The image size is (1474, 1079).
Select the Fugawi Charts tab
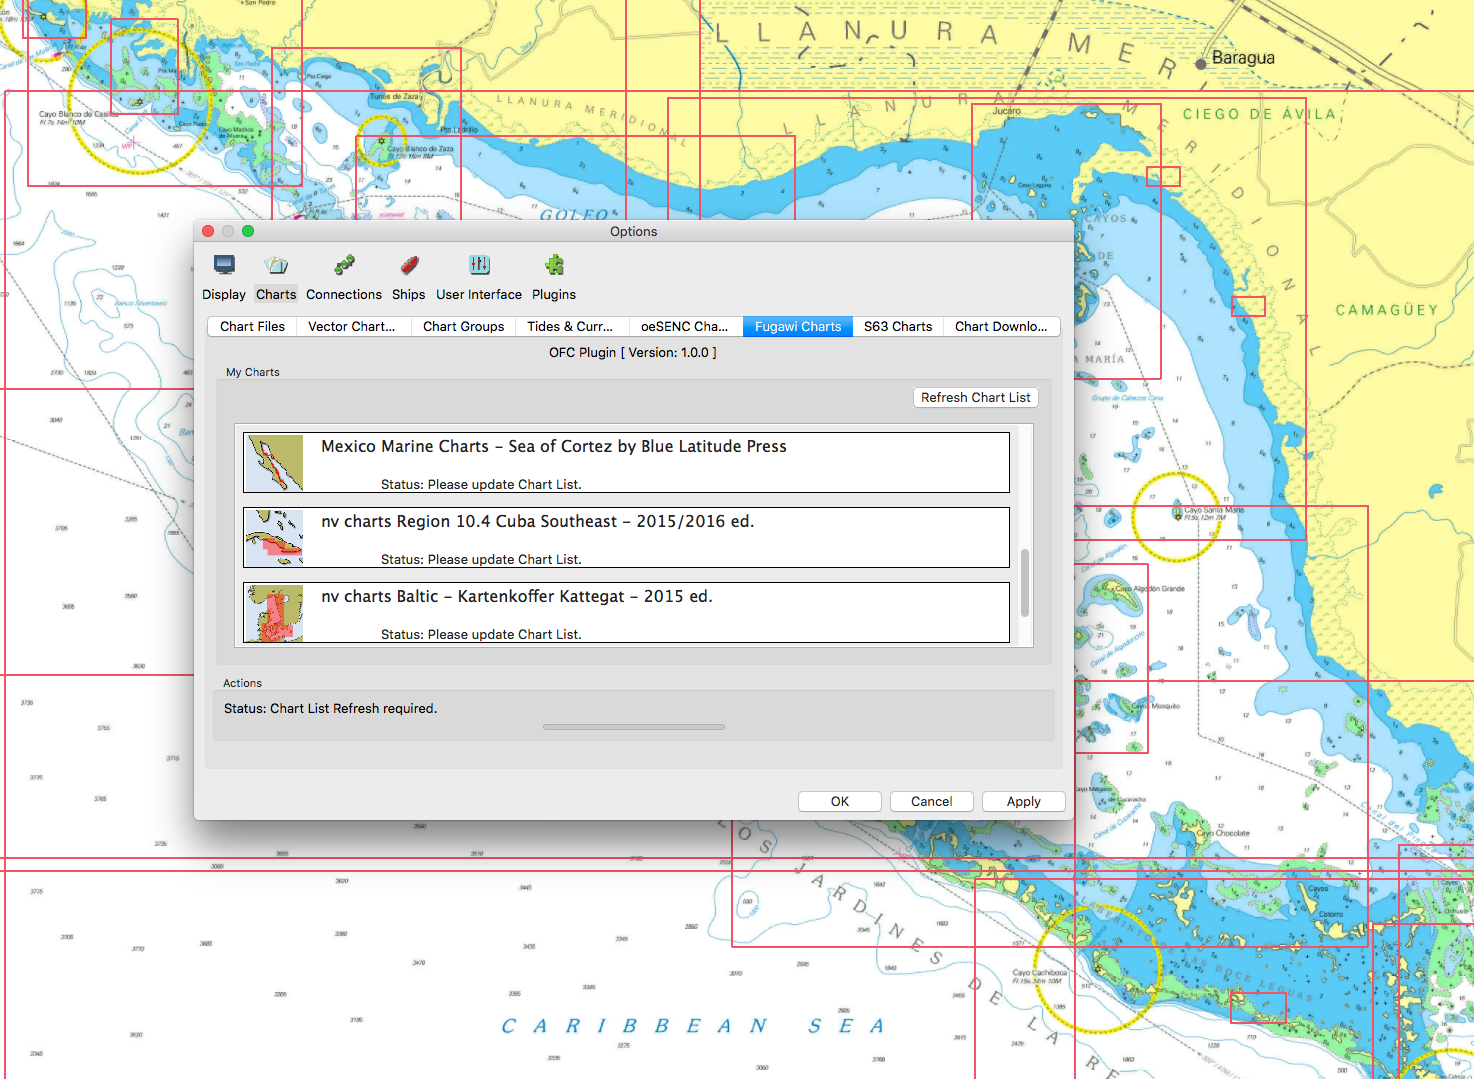(x=798, y=326)
